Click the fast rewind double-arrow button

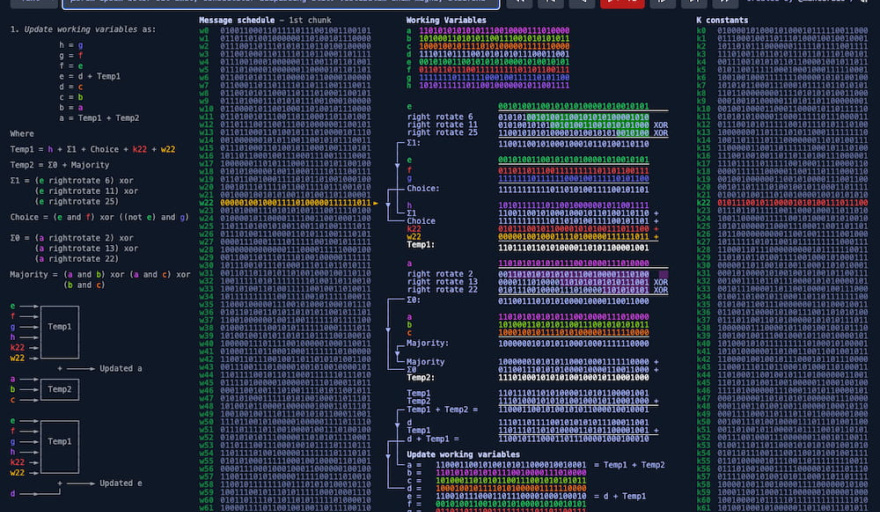tap(520, 4)
